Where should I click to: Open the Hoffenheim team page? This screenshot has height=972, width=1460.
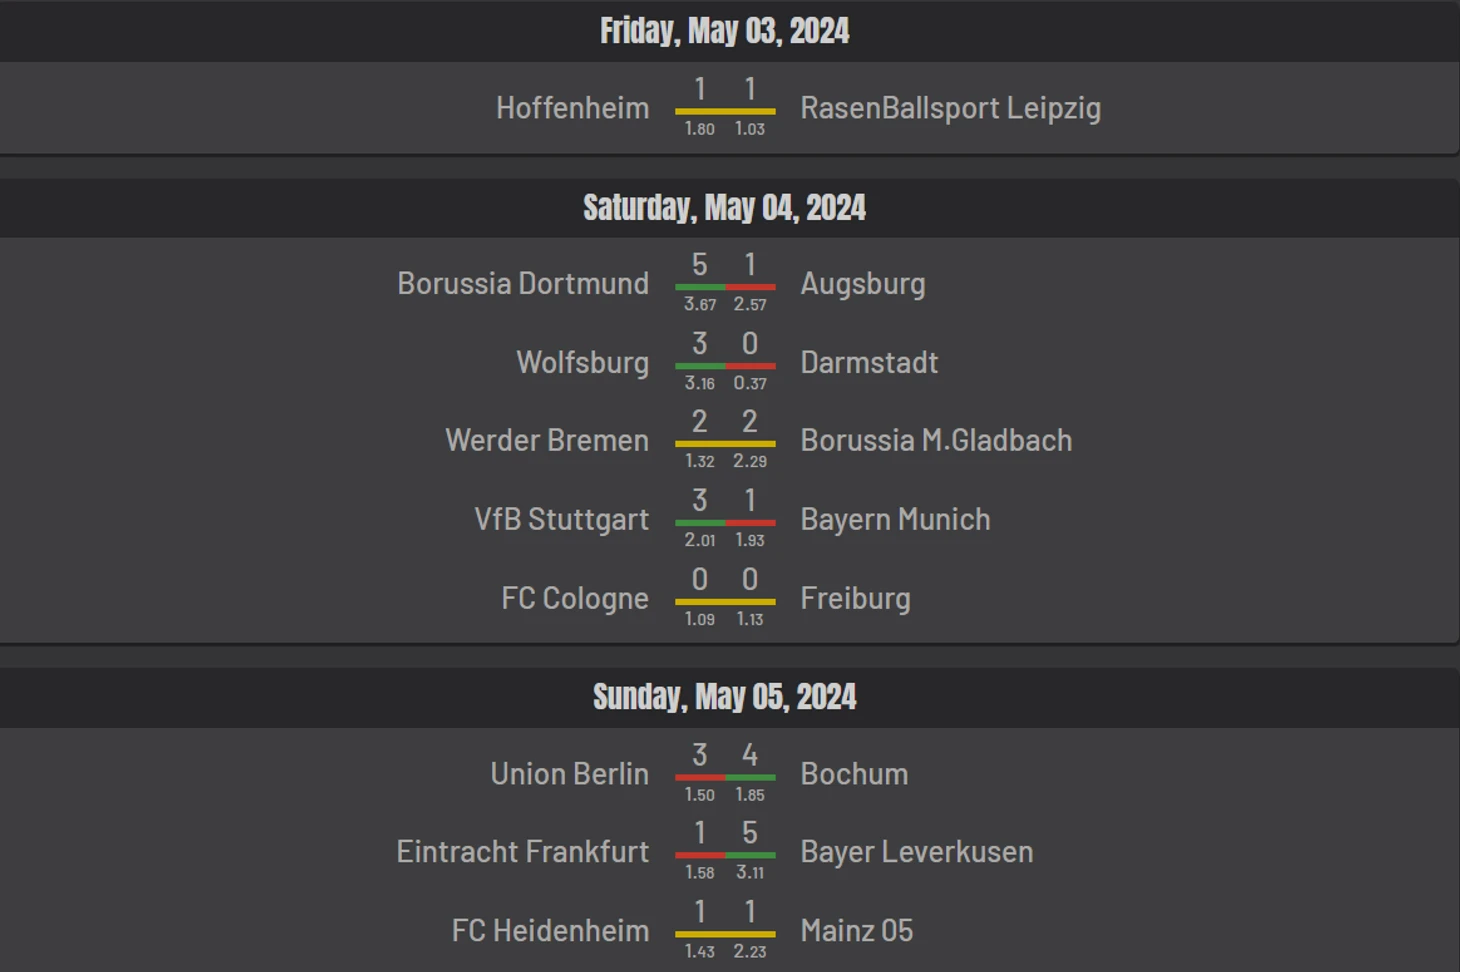click(572, 108)
